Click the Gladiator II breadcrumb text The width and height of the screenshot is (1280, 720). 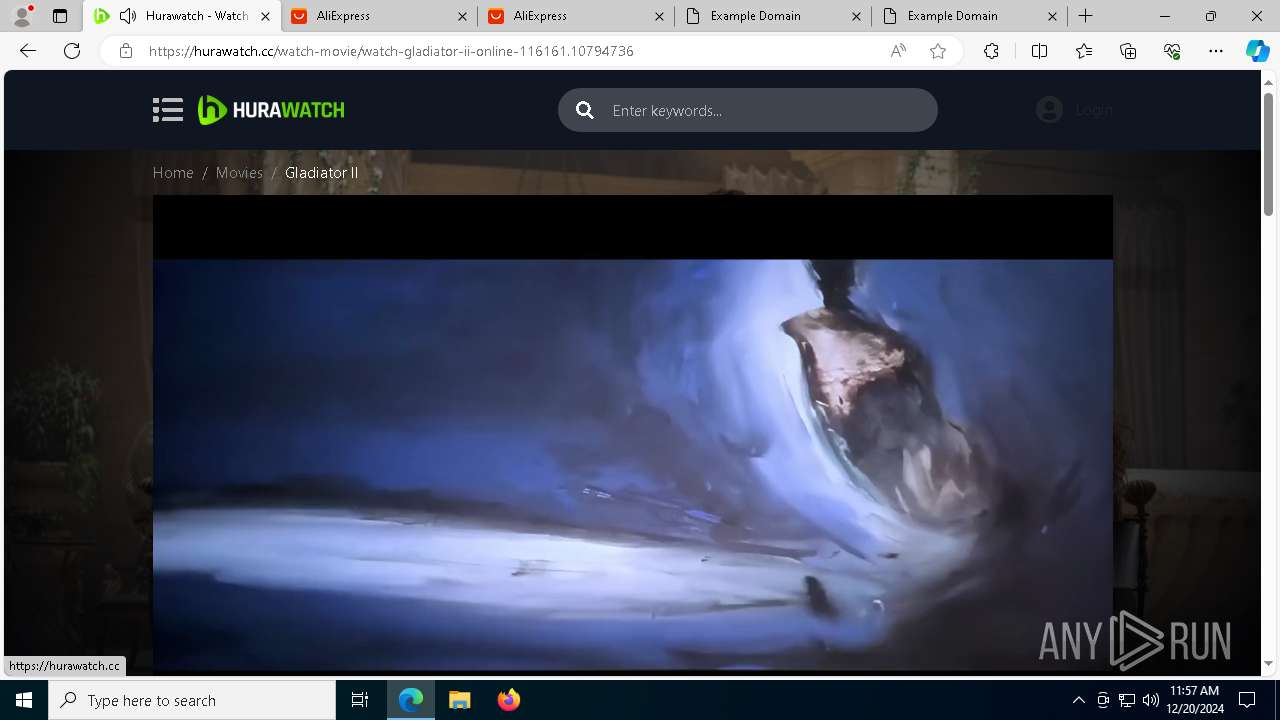pyautogui.click(x=321, y=173)
